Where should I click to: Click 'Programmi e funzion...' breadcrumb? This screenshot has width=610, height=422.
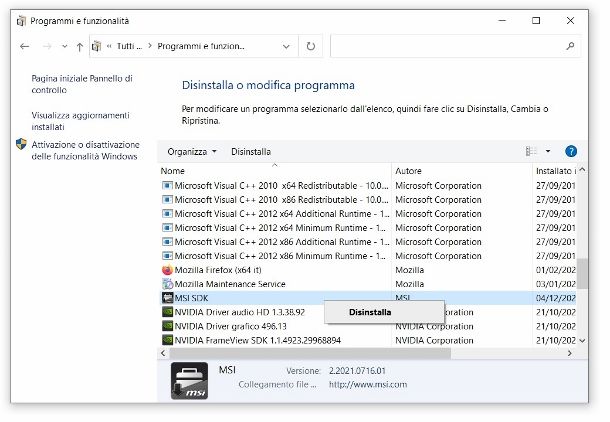coord(201,46)
